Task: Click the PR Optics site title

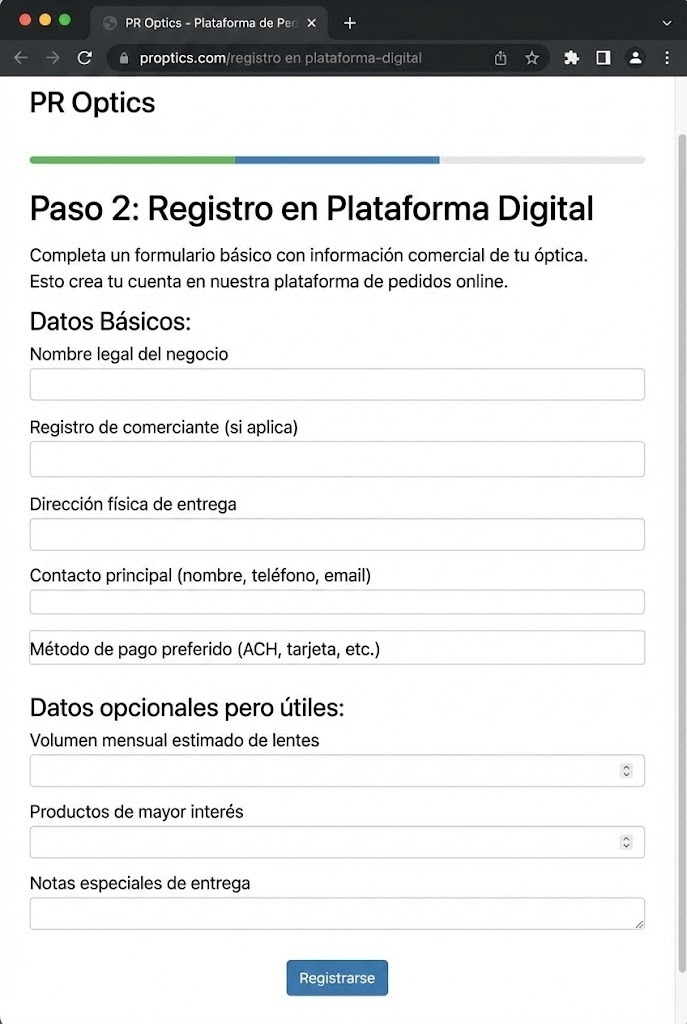Action: (92, 102)
